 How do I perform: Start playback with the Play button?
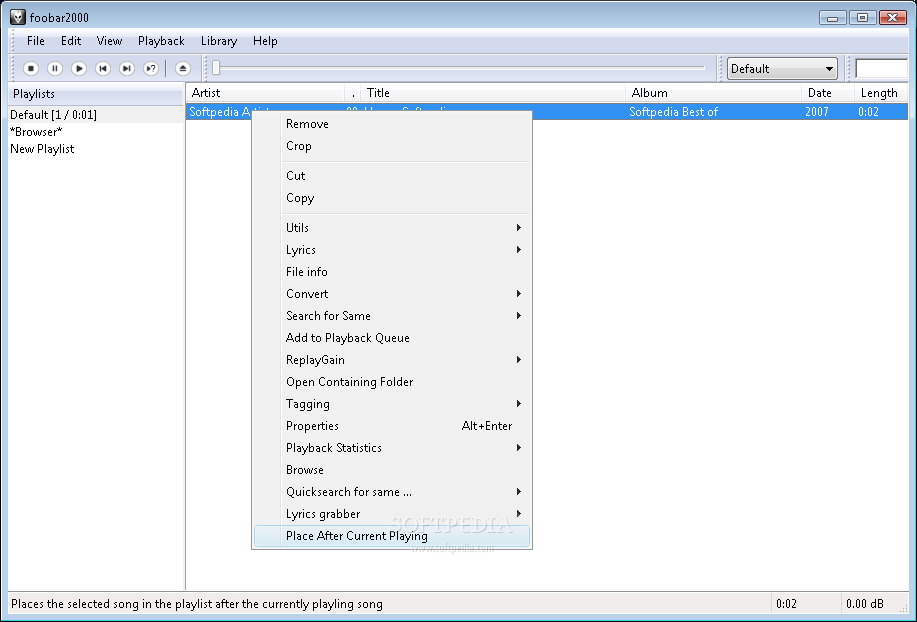79,68
